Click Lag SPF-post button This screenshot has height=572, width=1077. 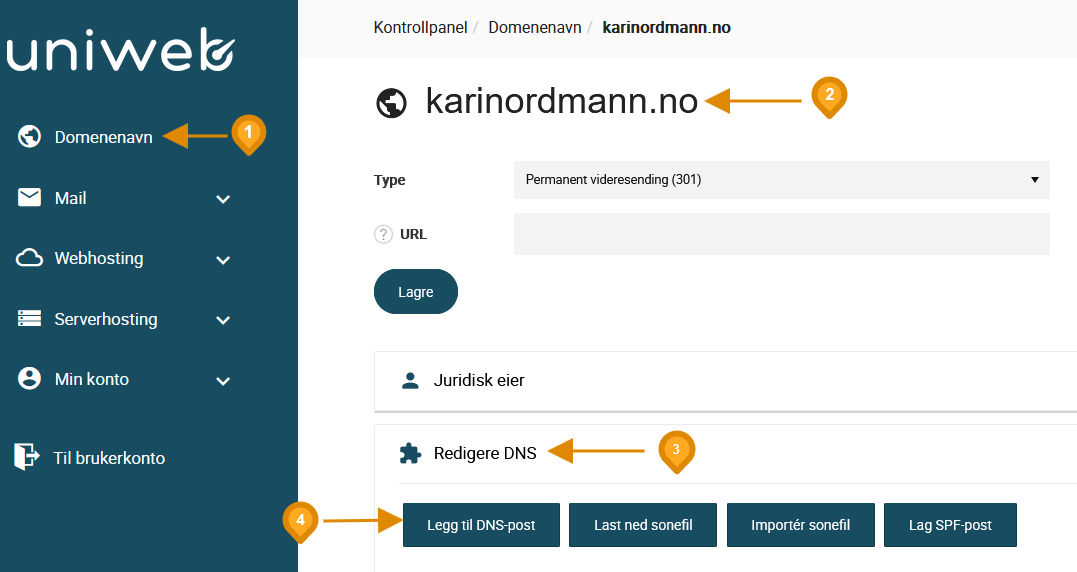(950, 525)
